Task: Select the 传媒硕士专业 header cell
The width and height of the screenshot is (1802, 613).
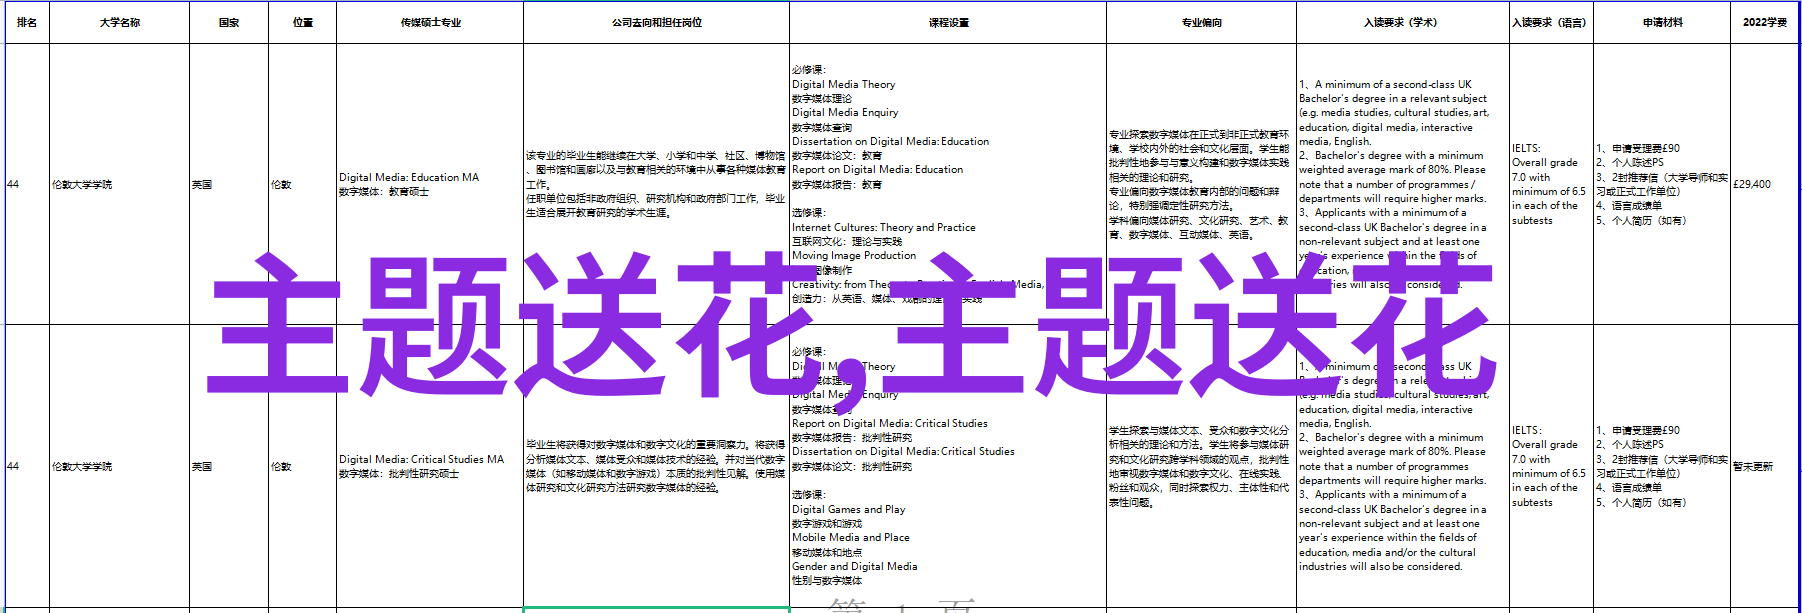Action: pos(430,22)
